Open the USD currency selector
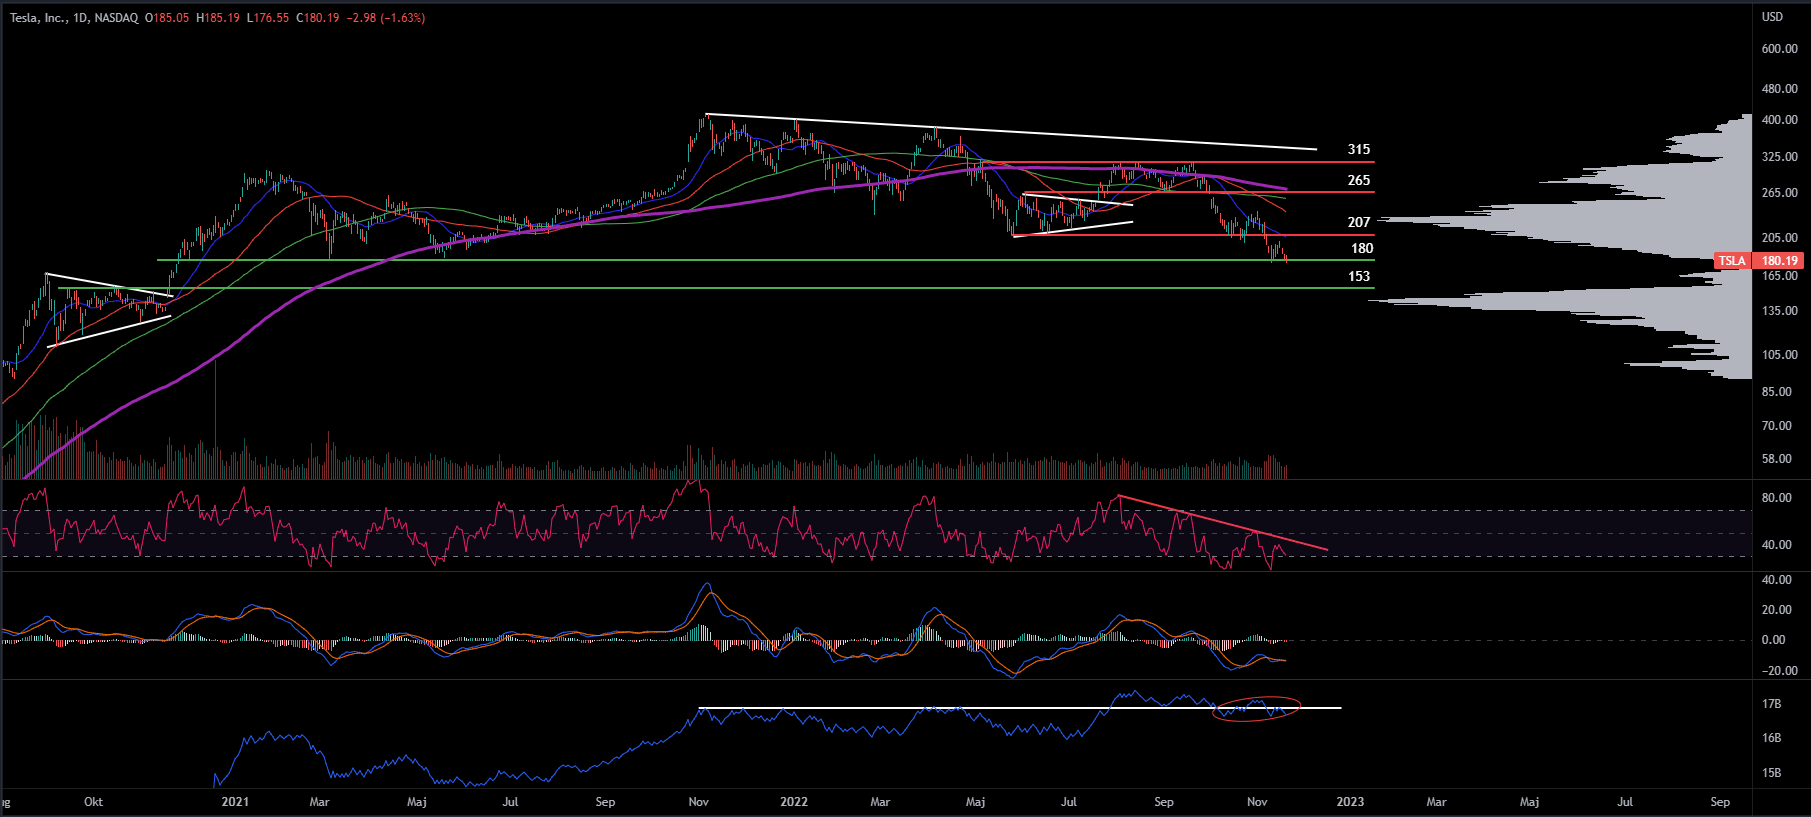The width and height of the screenshot is (1811, 817). [1772, 17]
